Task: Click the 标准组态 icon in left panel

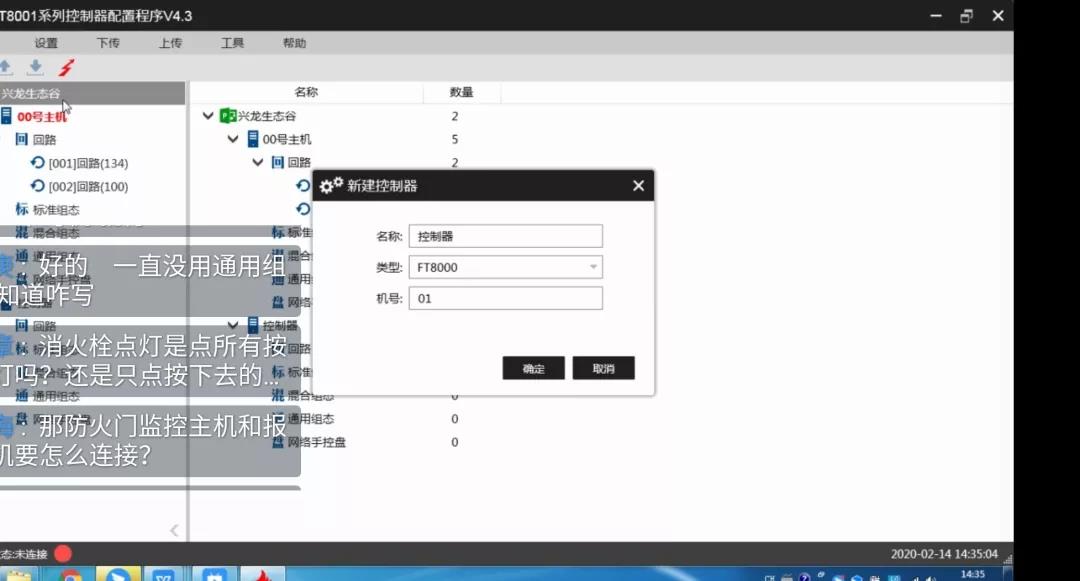Action: [x=22, y=209]
